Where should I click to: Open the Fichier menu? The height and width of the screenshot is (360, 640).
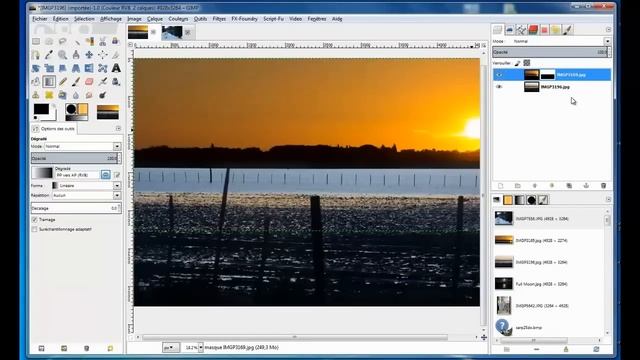[x=40, y=19]
